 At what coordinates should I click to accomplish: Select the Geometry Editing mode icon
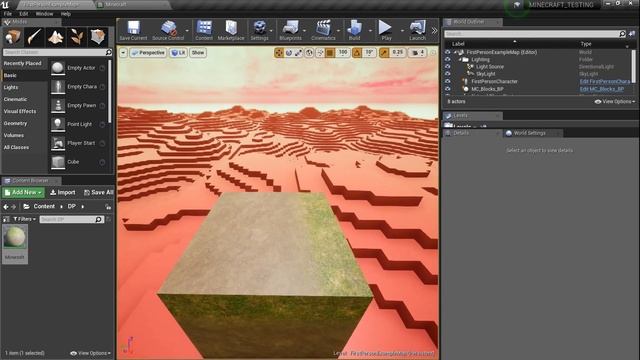pos(98,37)
